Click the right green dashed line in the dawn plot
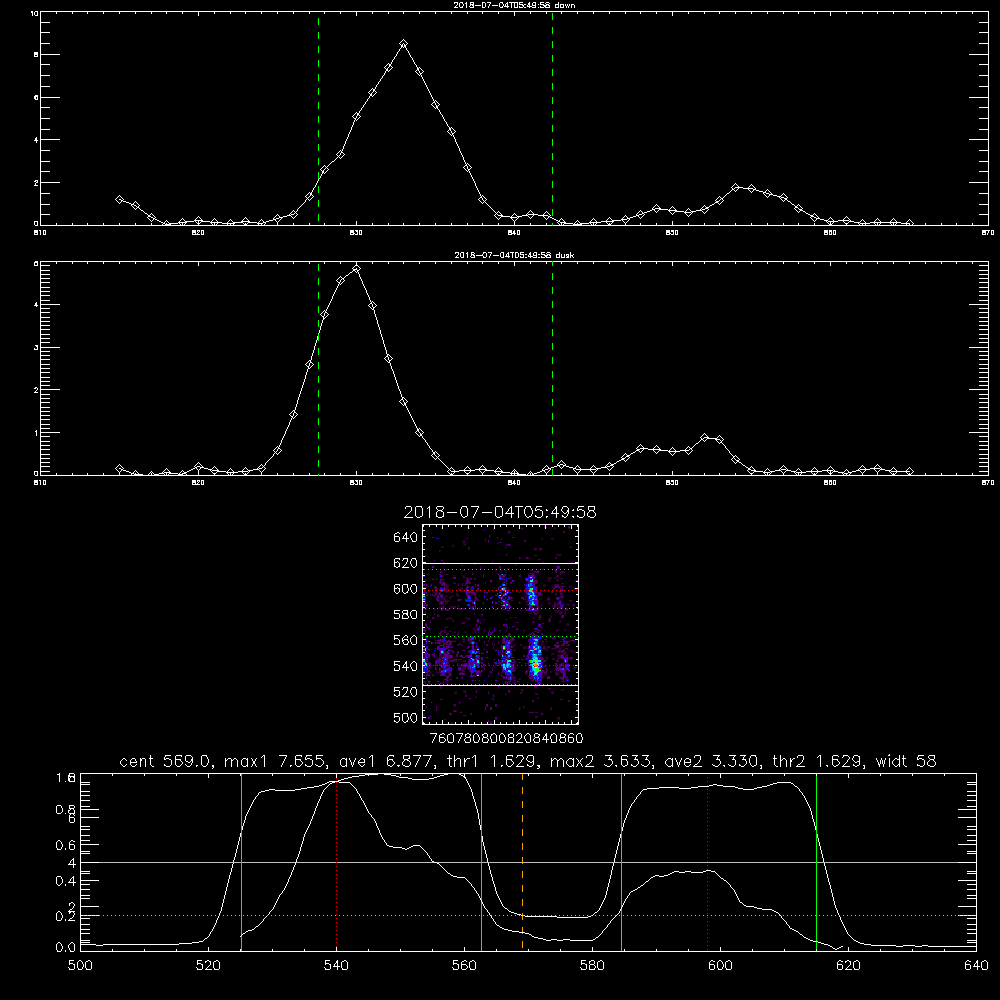Image resolution: width=1000 pixels, height=1000 pixels. click(x=552, y=119)
